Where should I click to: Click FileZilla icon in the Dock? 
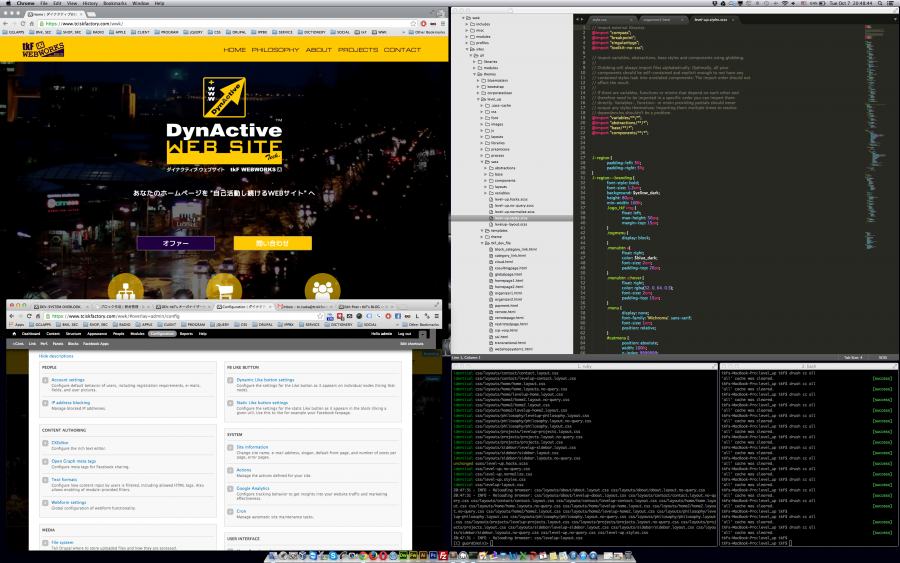pyautogui.click(x=443, y=556)
